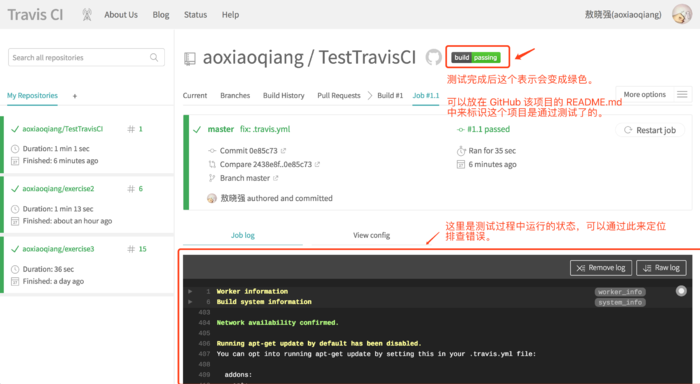The height and width of the screenshot is (384, 700).
Task: Open the Raw log button
Action: pos(661,268)
